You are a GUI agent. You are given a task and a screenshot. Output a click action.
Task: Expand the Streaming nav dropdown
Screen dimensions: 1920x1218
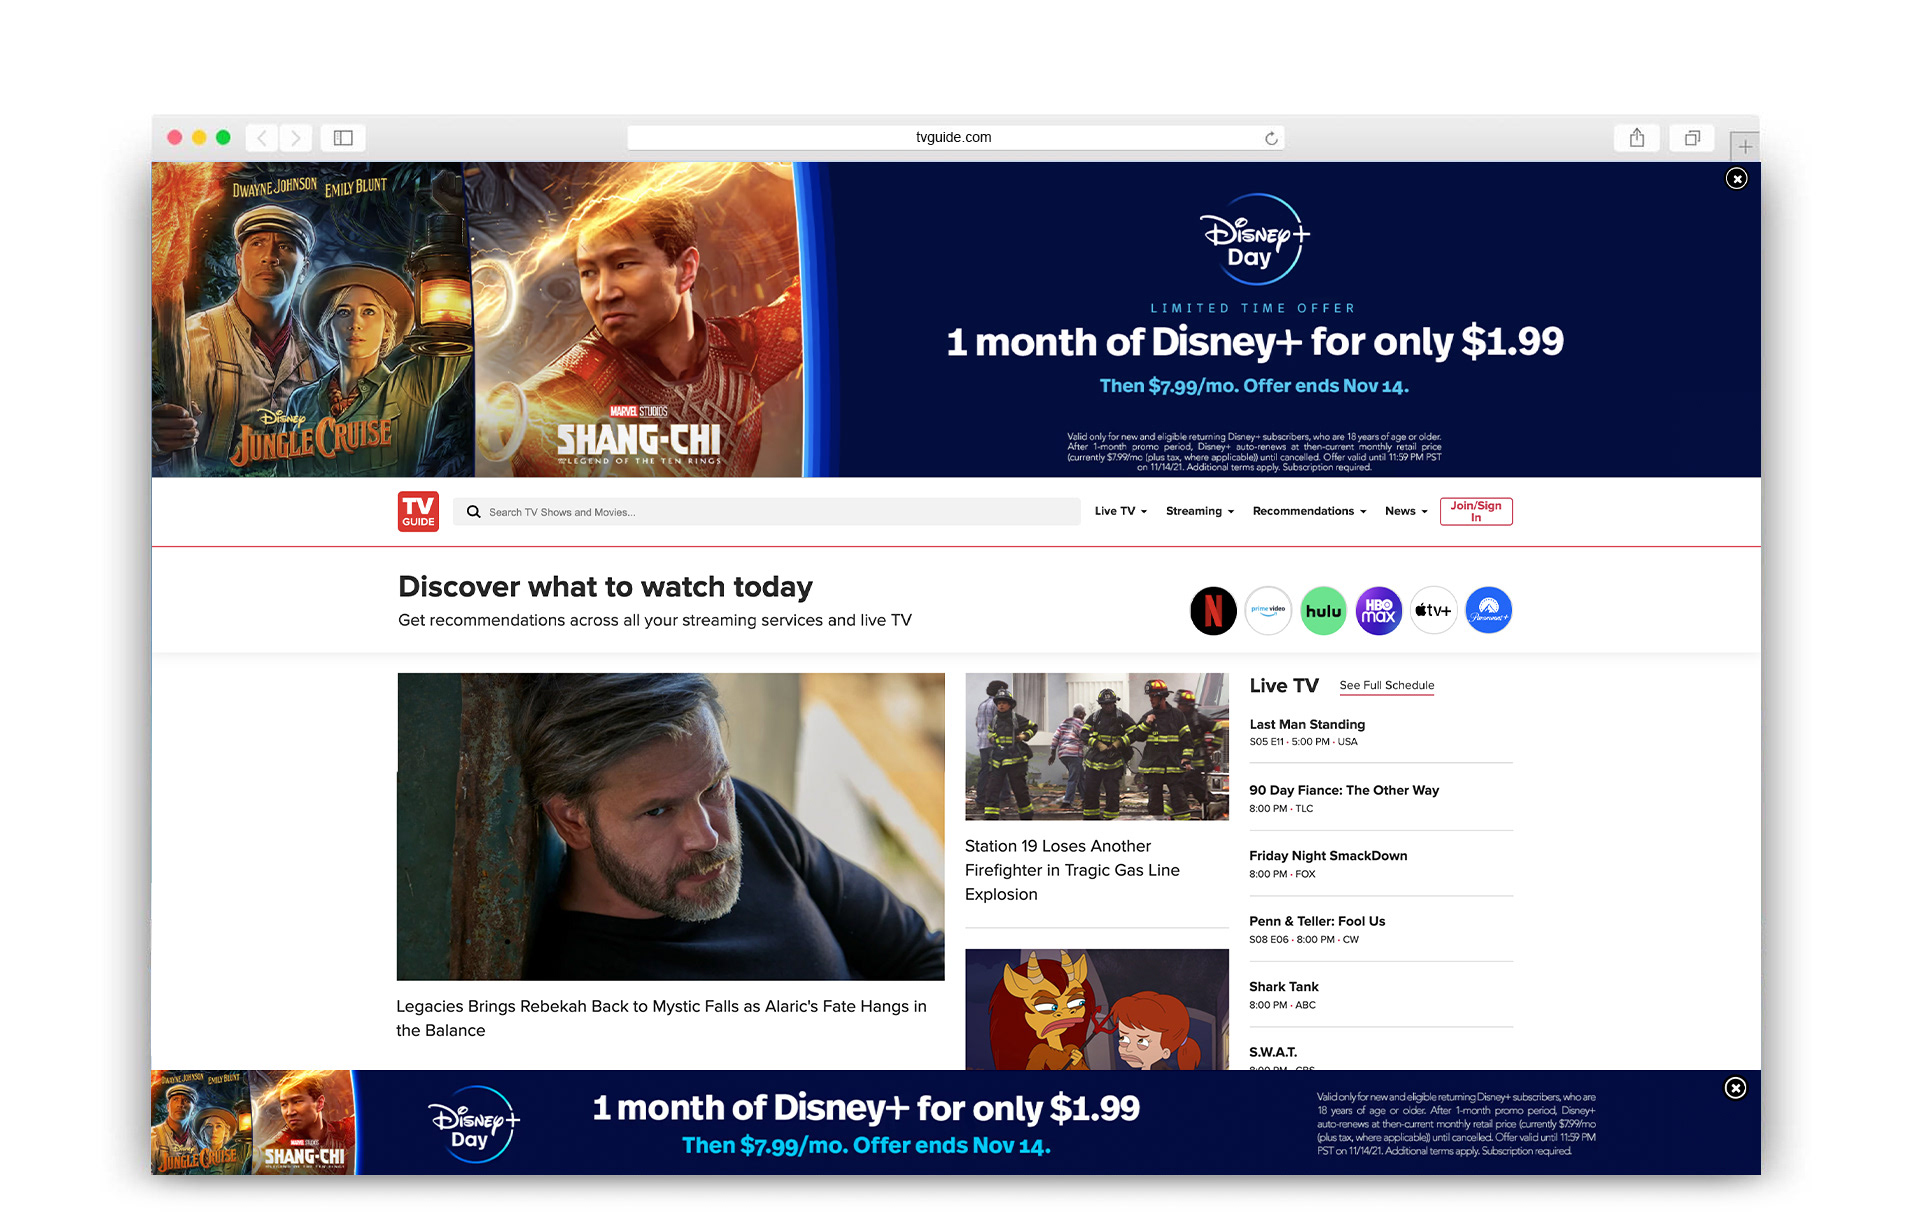(1199, 511)
